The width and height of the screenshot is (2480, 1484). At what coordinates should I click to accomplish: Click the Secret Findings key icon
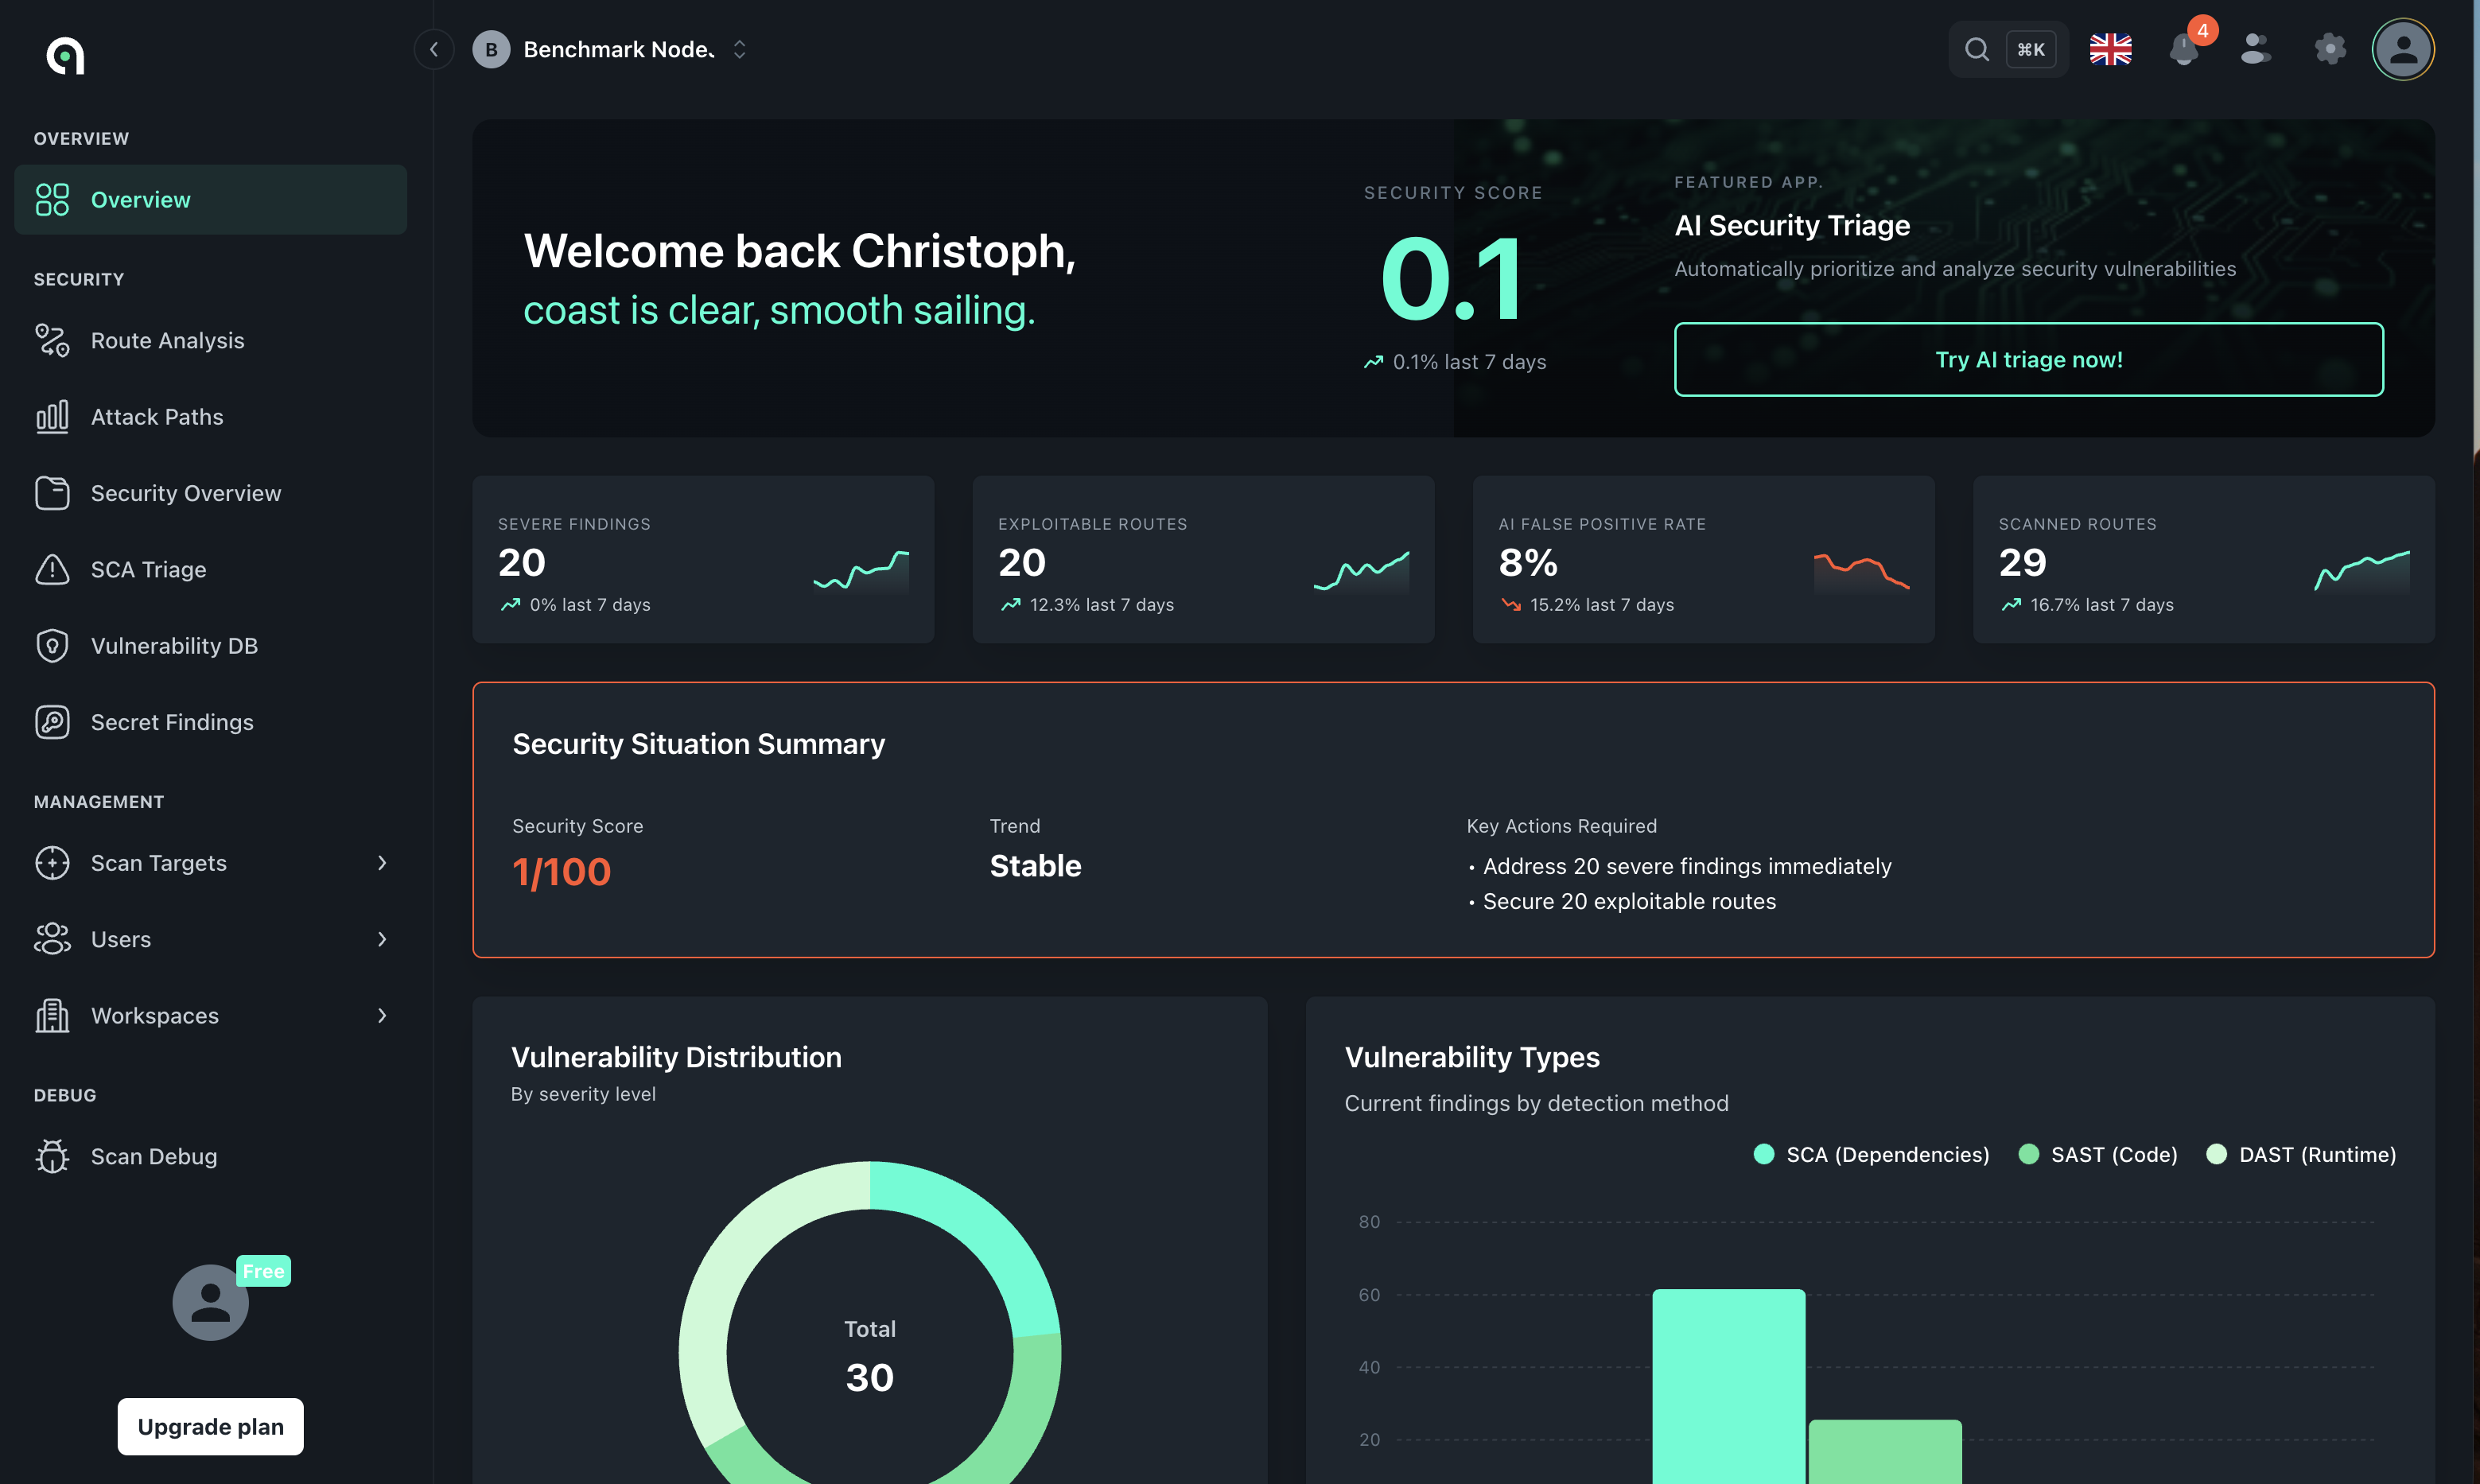coord(52,722)
